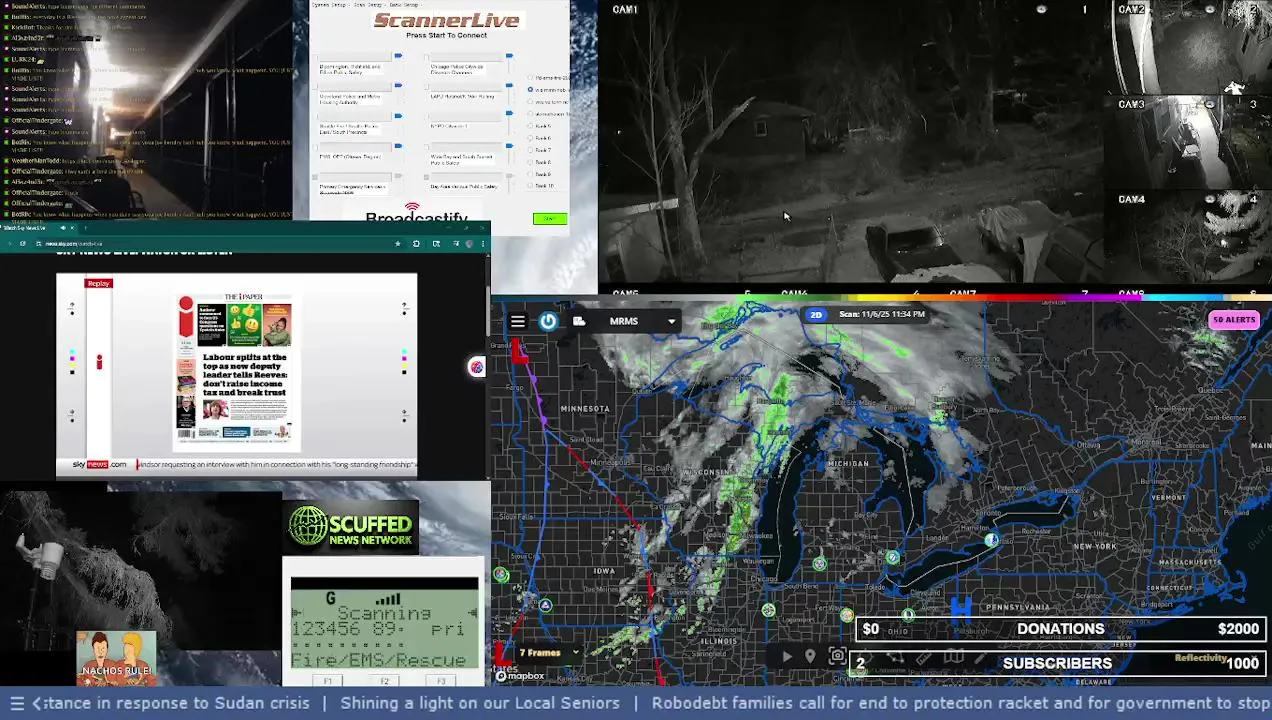Open the 50 Alerts button
This screenshot has width=1272, height=720.
tap(1234, 320)
